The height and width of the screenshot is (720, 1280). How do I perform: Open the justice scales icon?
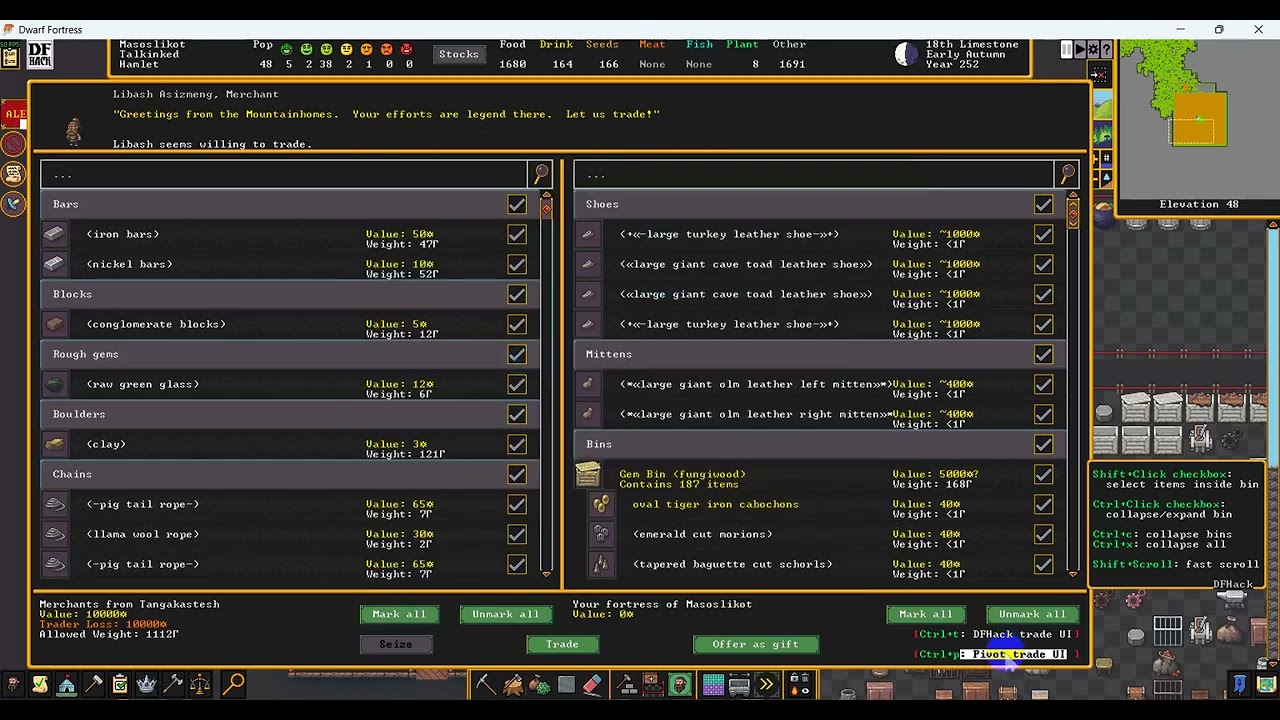click(200, 685)
